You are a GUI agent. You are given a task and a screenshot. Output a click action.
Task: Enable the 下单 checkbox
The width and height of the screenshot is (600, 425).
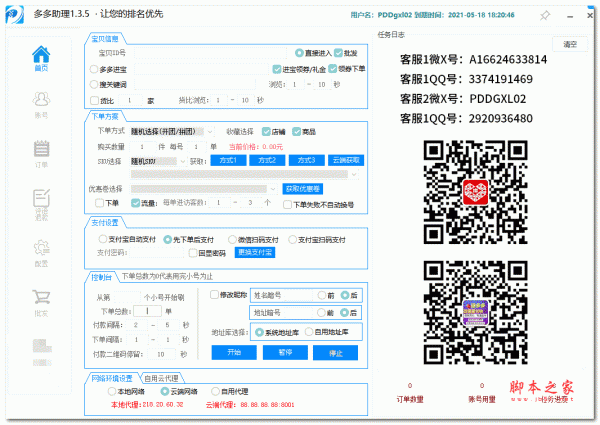99,203
